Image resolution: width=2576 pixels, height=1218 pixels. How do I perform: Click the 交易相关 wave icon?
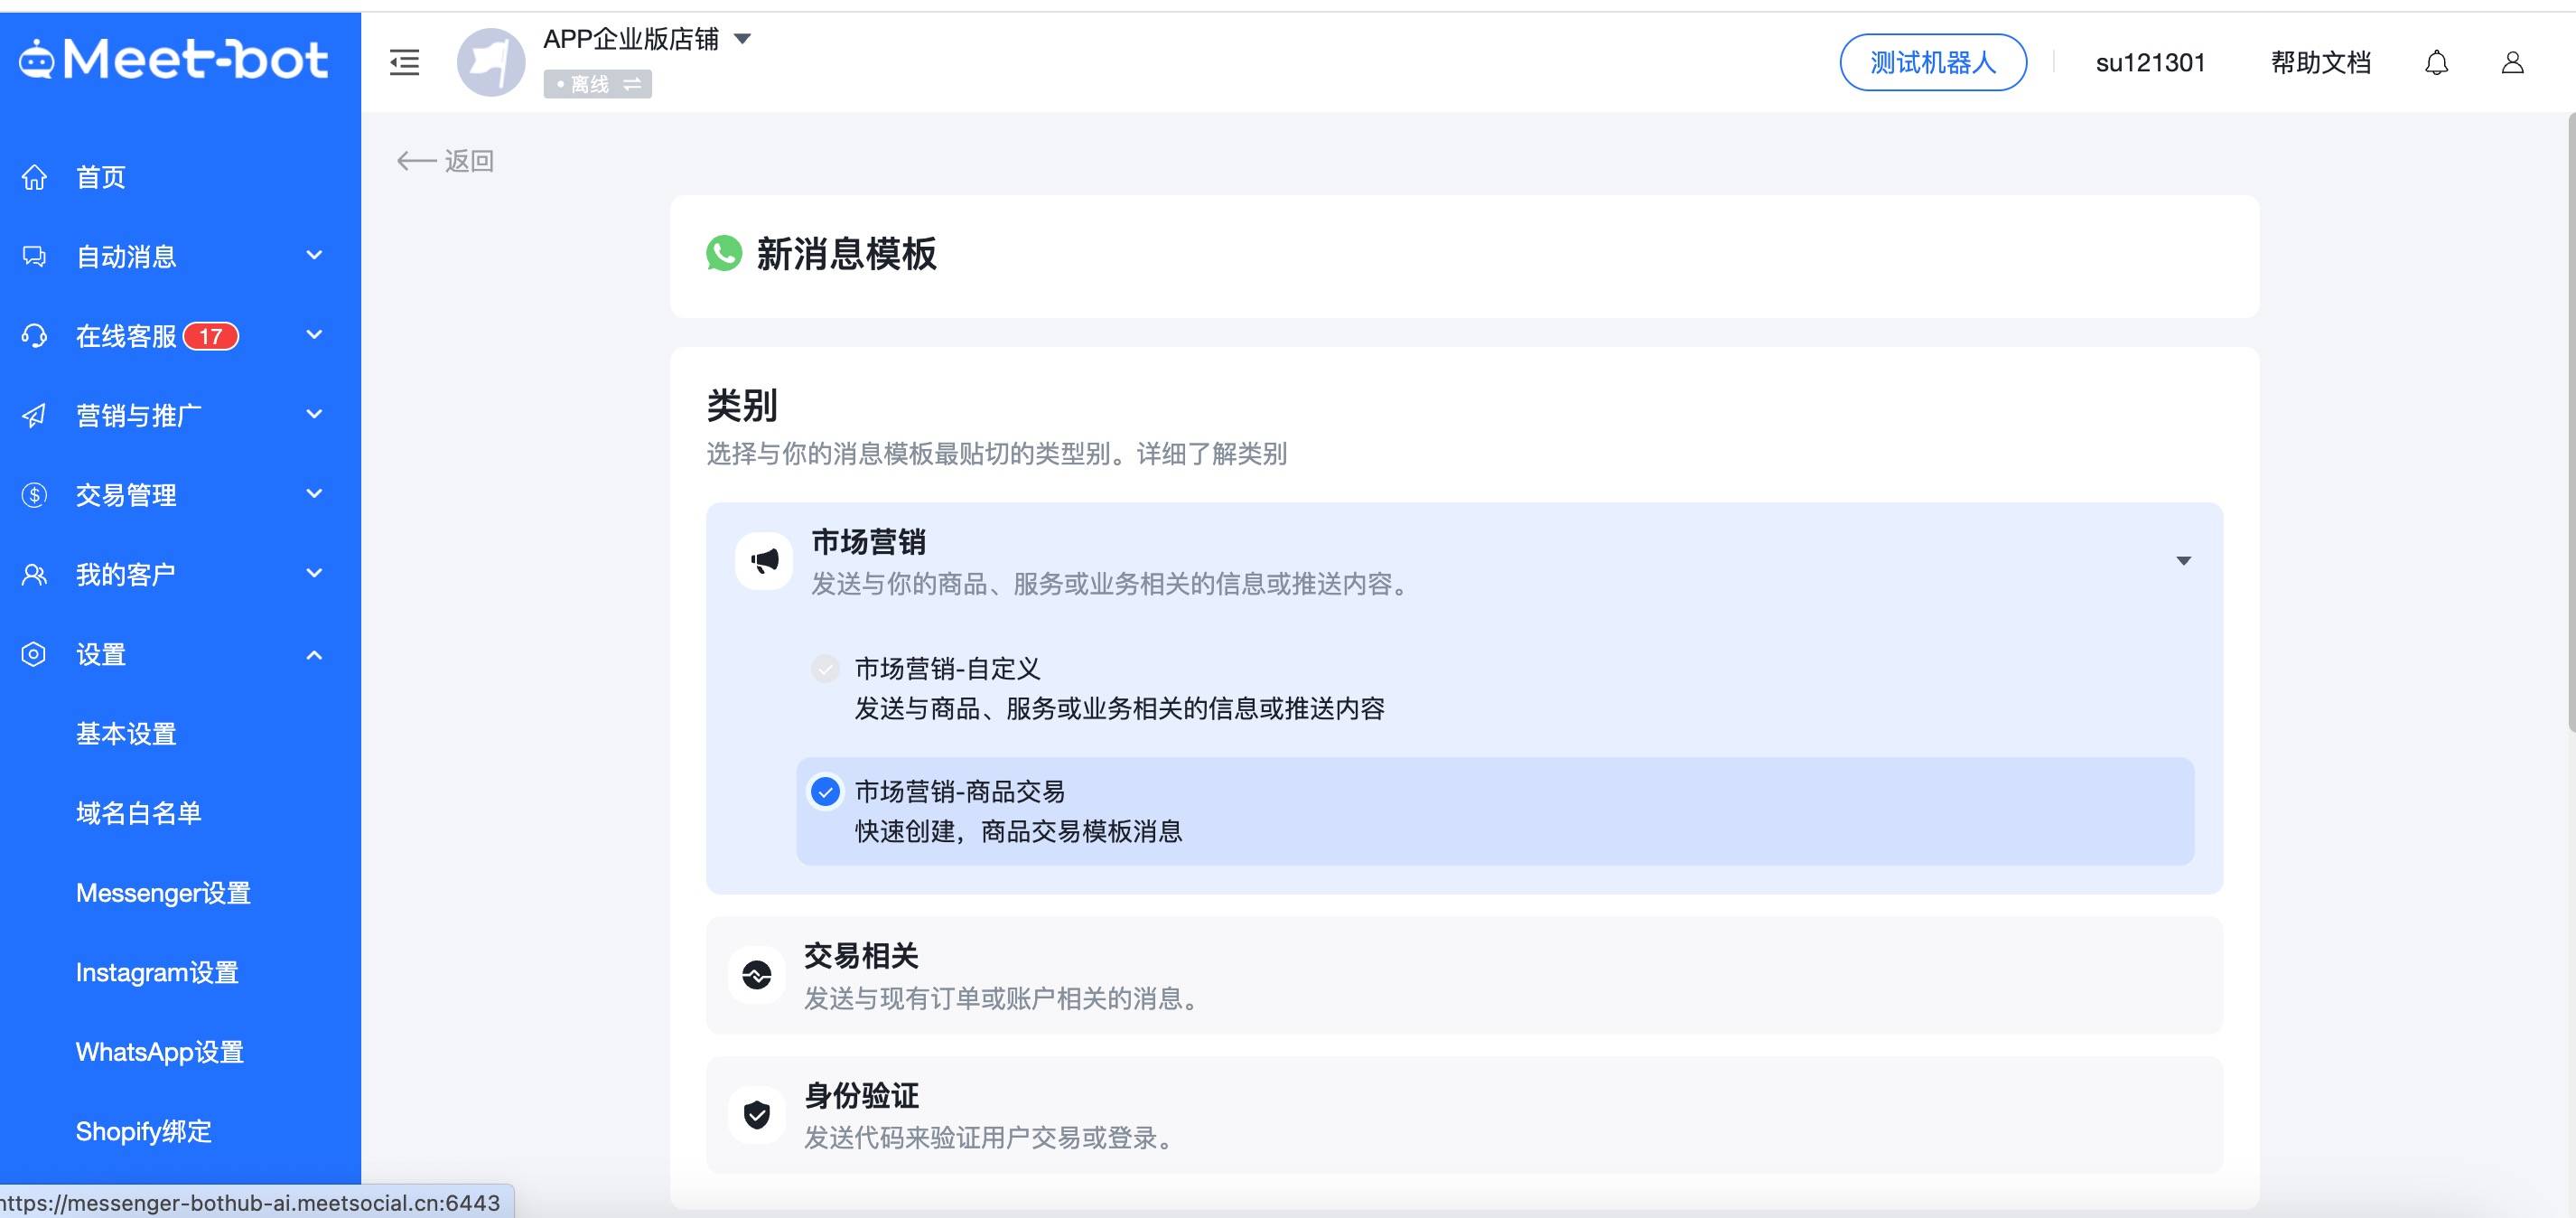point(757,974)
